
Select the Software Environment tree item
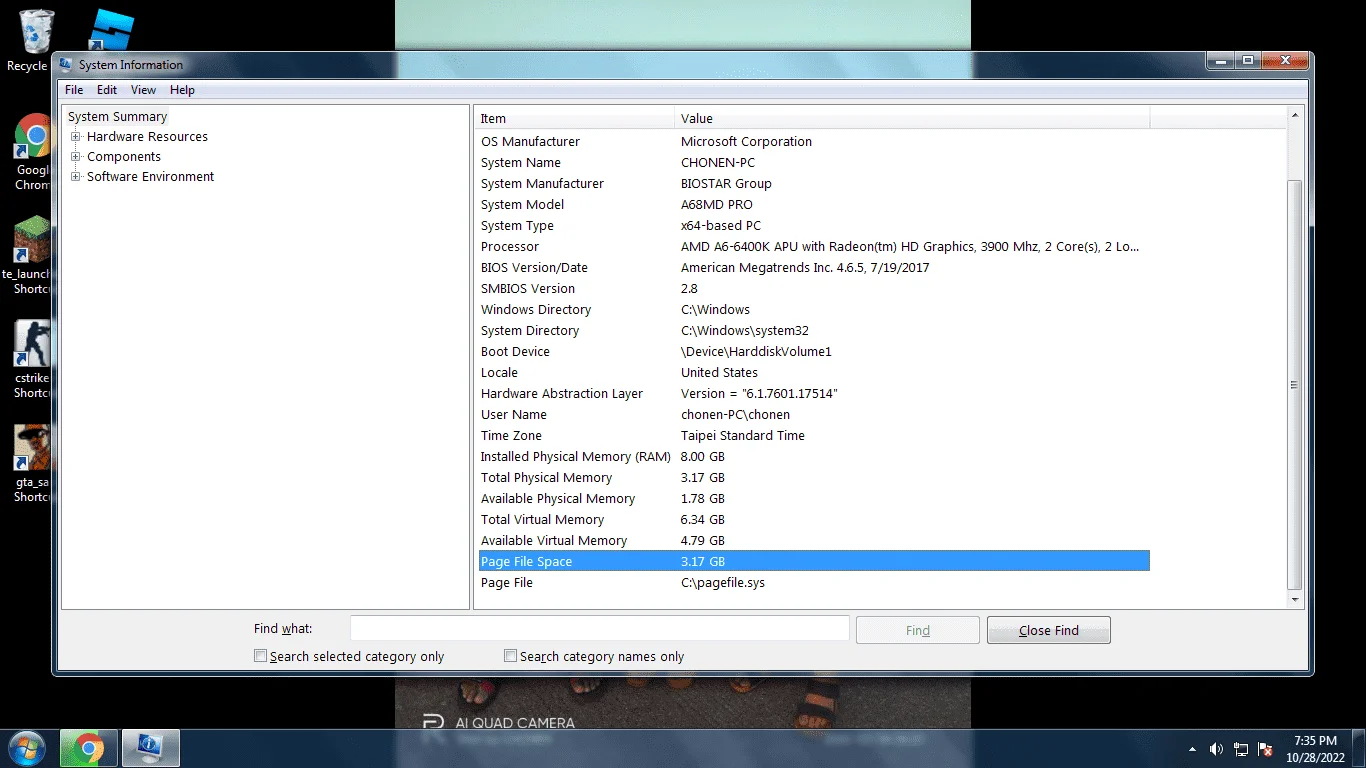point(150,177)
